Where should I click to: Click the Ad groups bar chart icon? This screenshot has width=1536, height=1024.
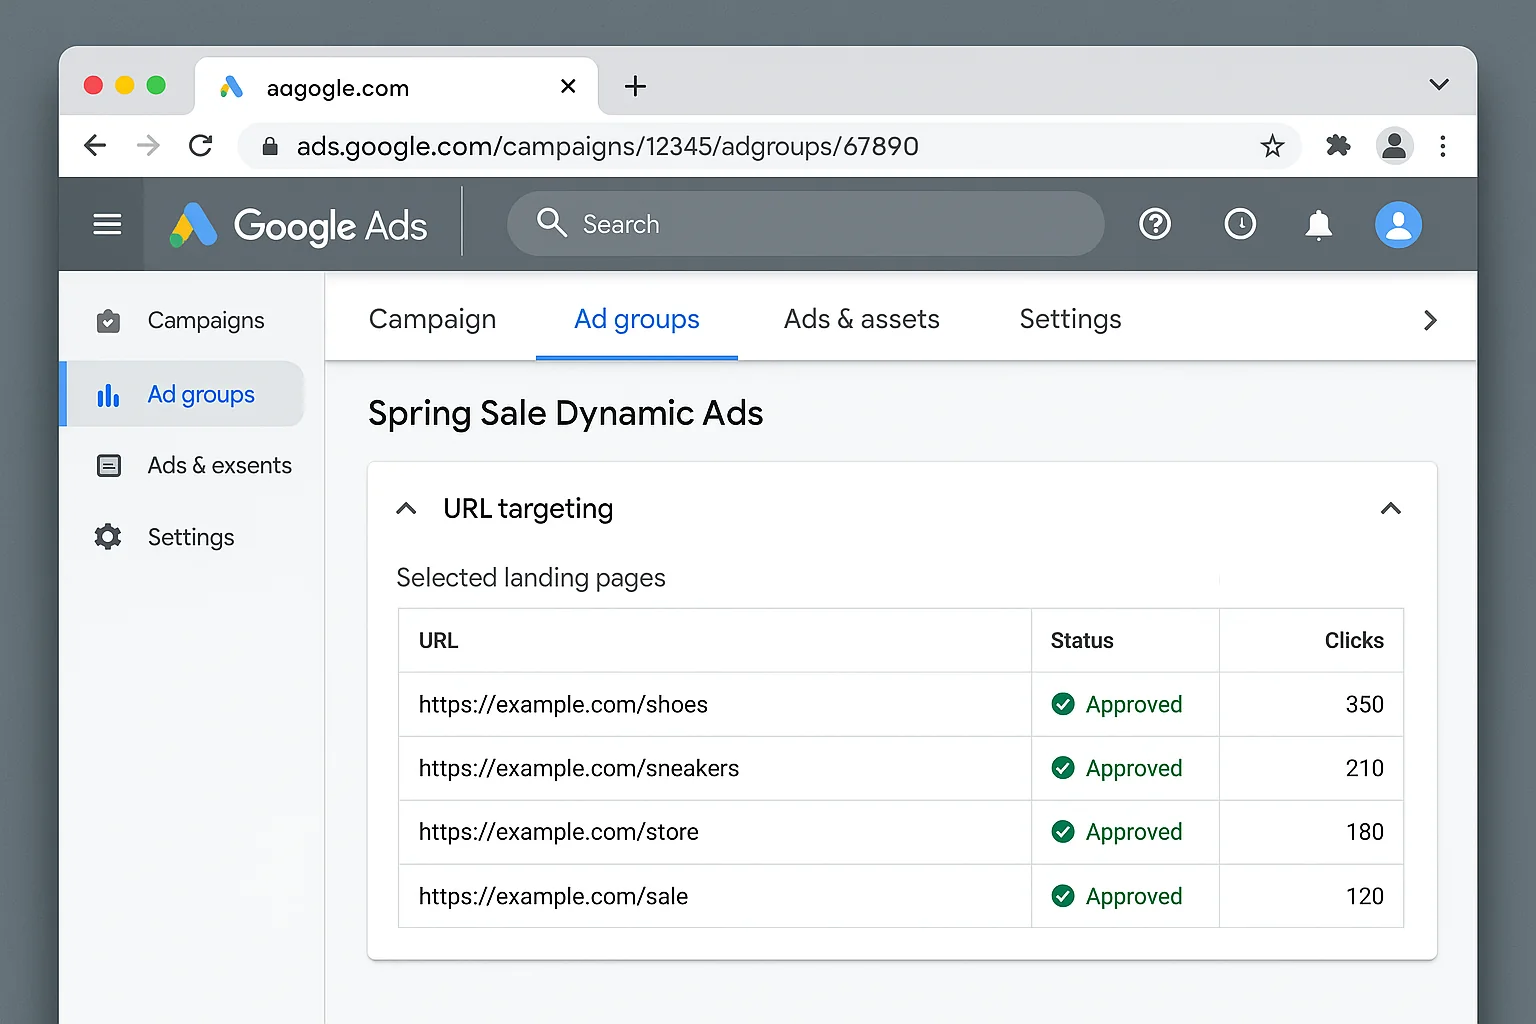pyautogui.click(x=107, y=394)
